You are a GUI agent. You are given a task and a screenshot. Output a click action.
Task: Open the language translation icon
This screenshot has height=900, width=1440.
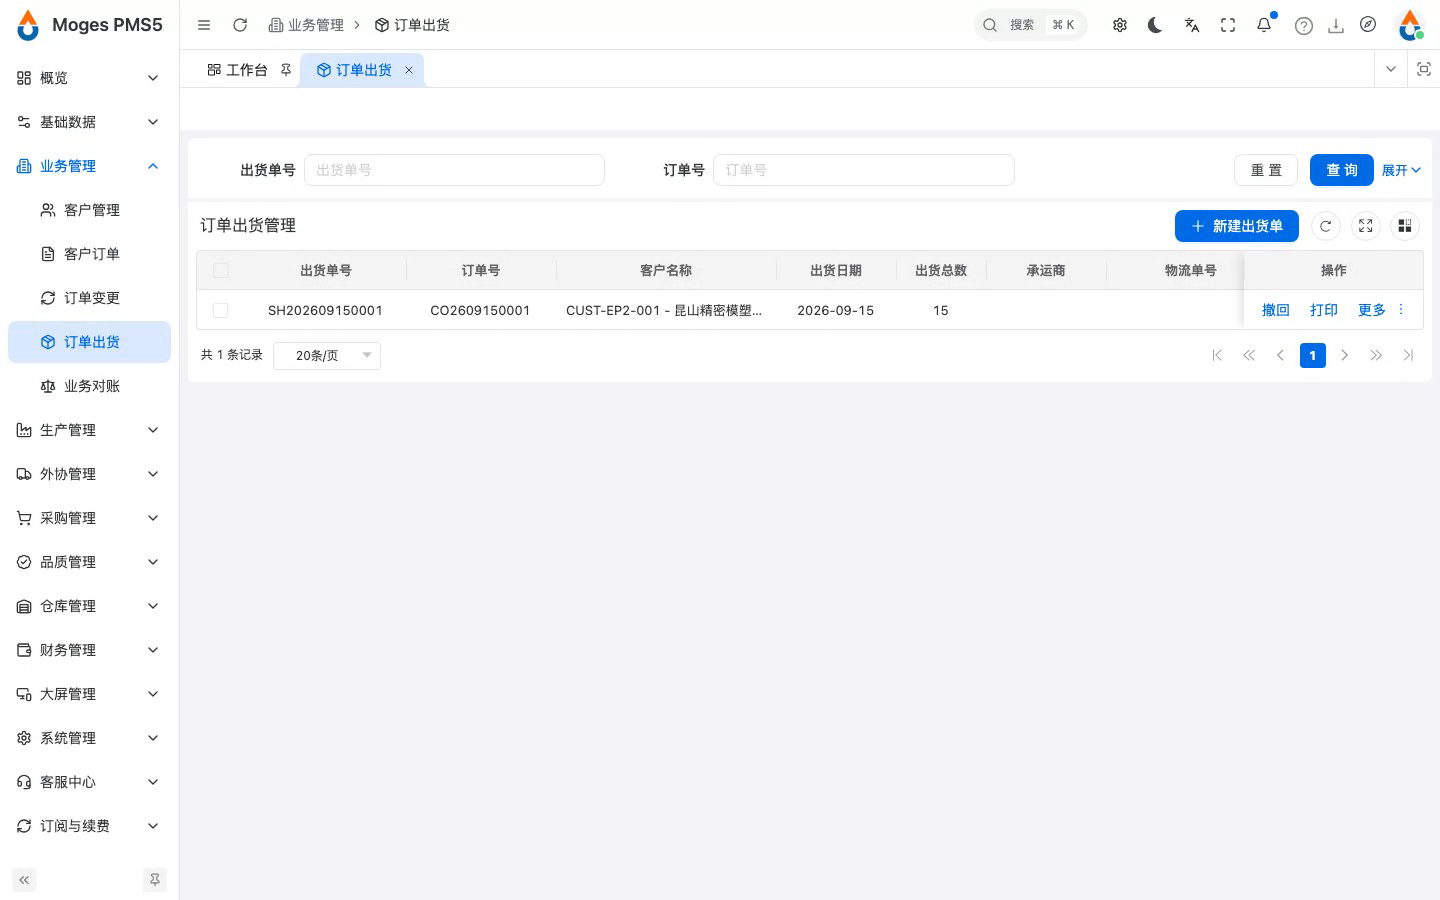point(1192,25)
